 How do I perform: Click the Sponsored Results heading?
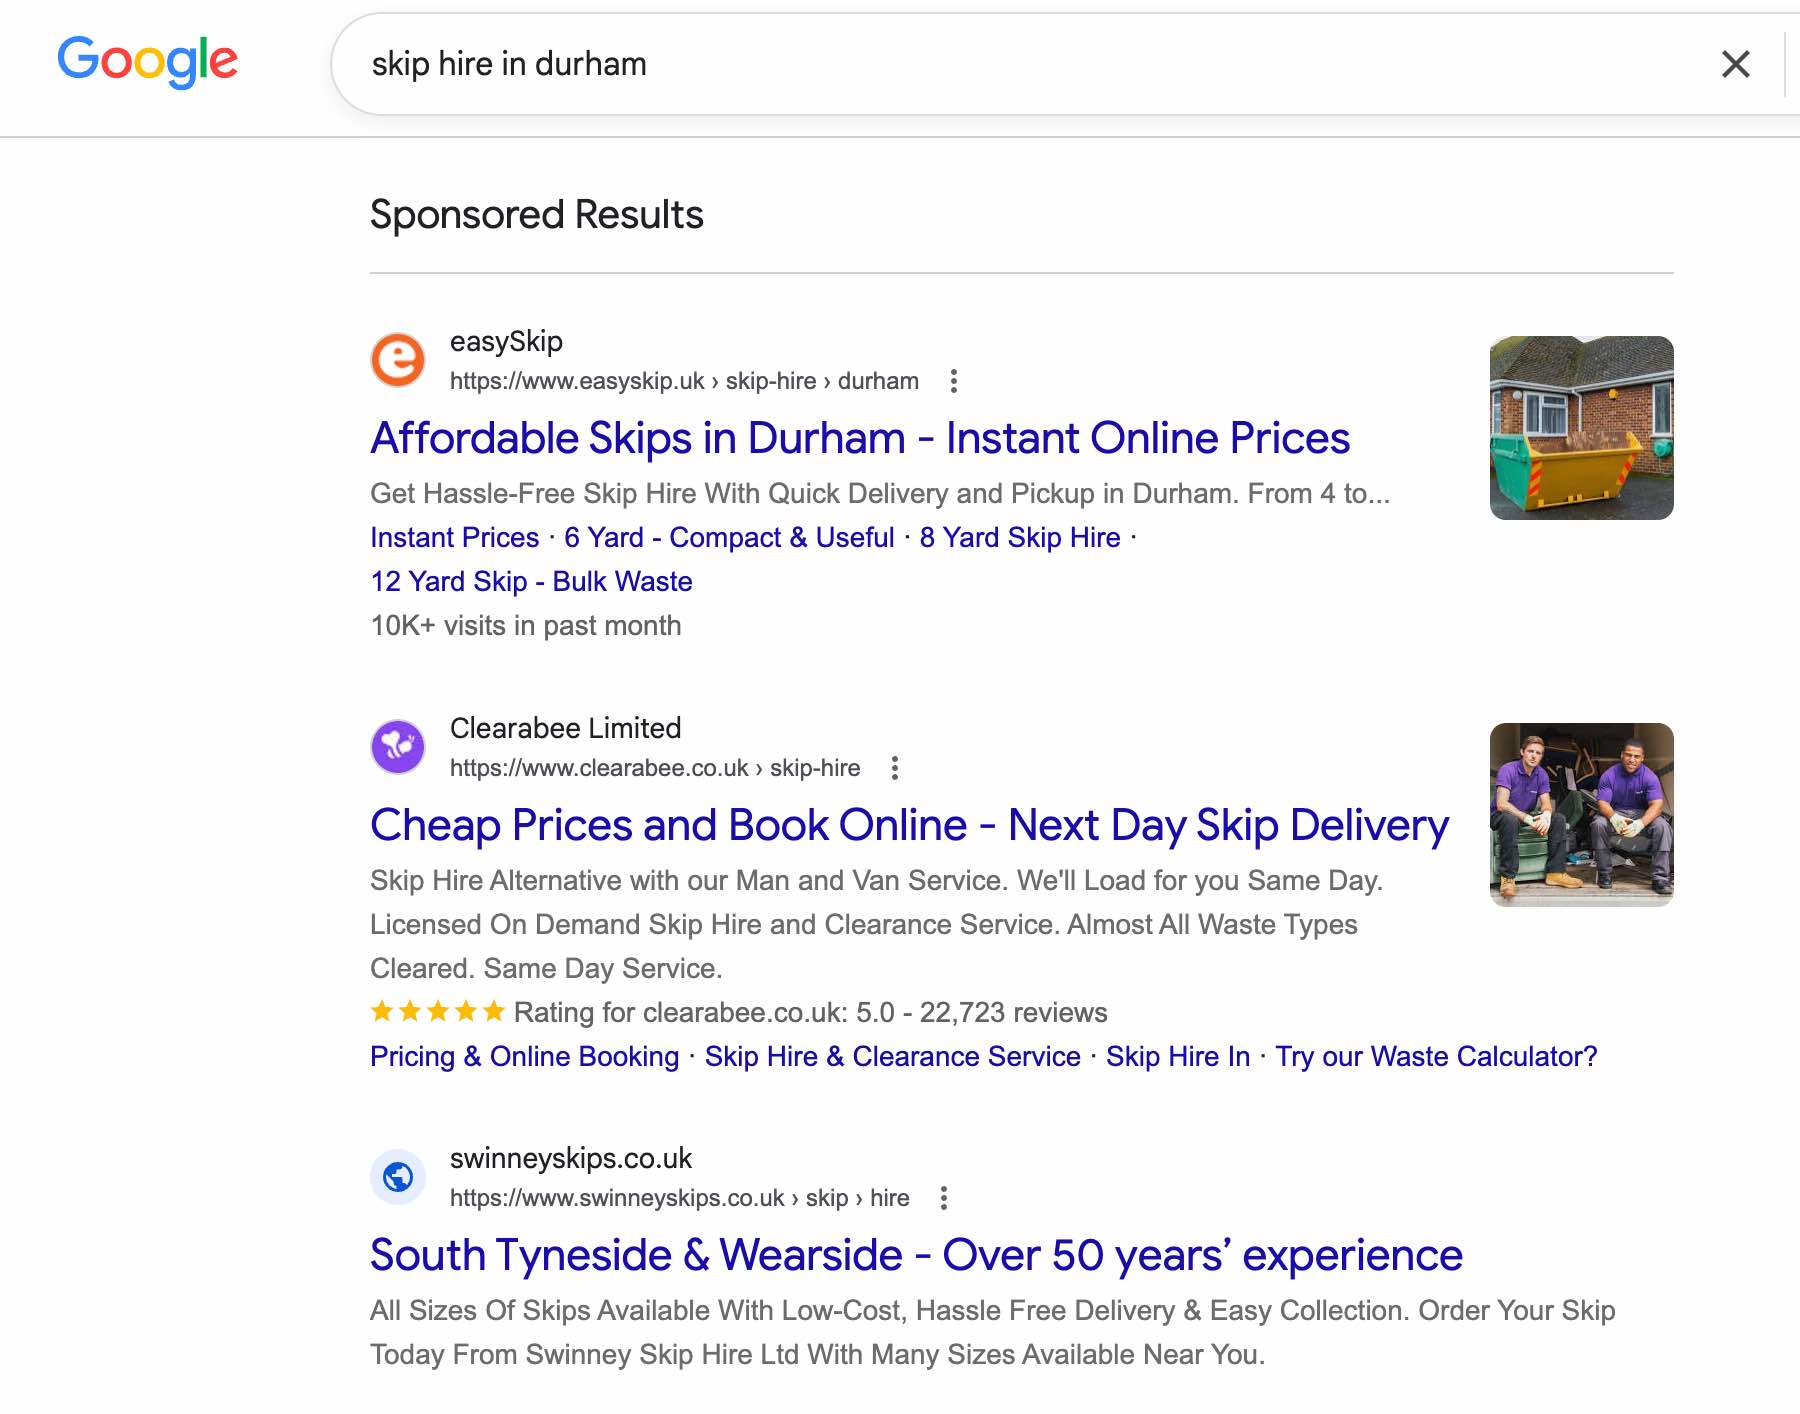537,215
